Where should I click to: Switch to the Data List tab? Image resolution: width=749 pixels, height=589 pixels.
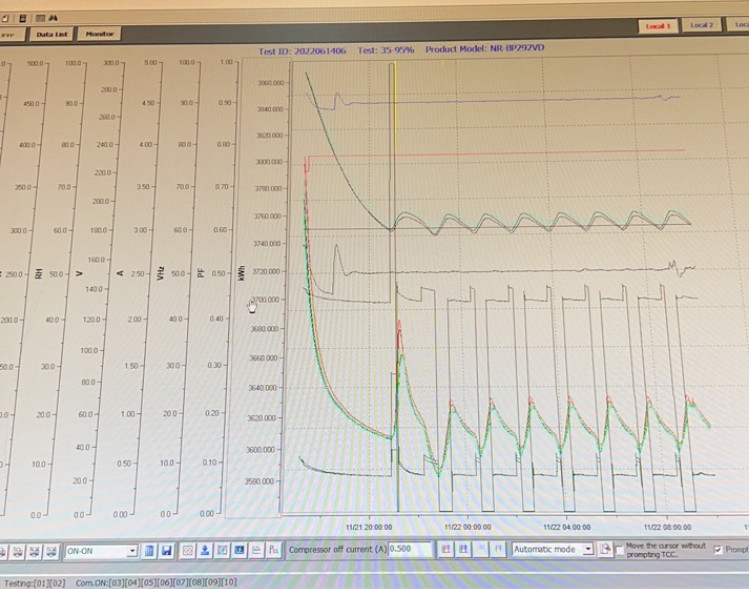[51, 34]
